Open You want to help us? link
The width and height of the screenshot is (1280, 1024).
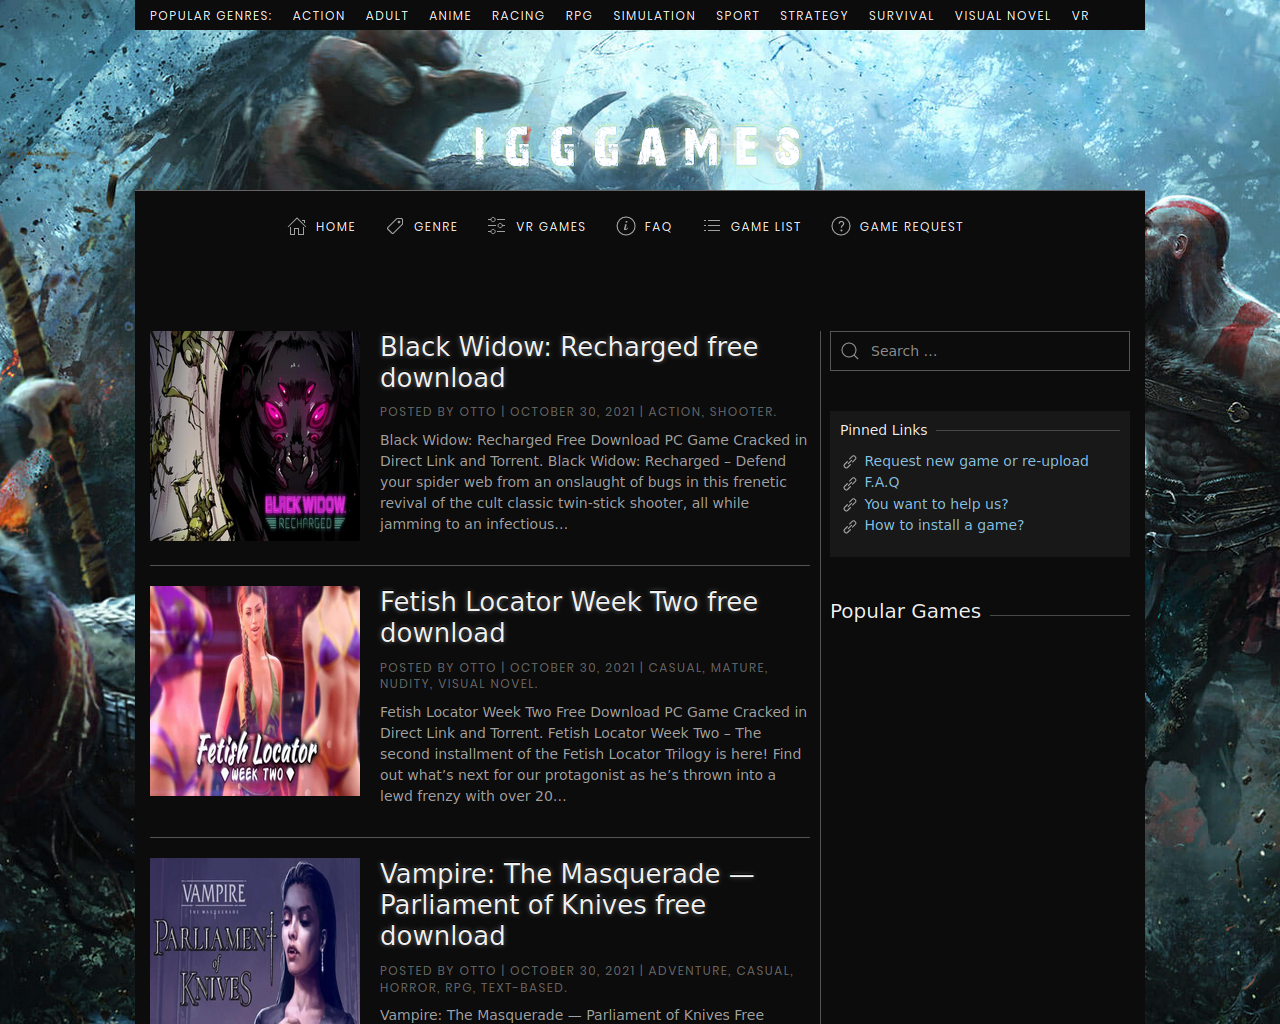pos(936,504)
